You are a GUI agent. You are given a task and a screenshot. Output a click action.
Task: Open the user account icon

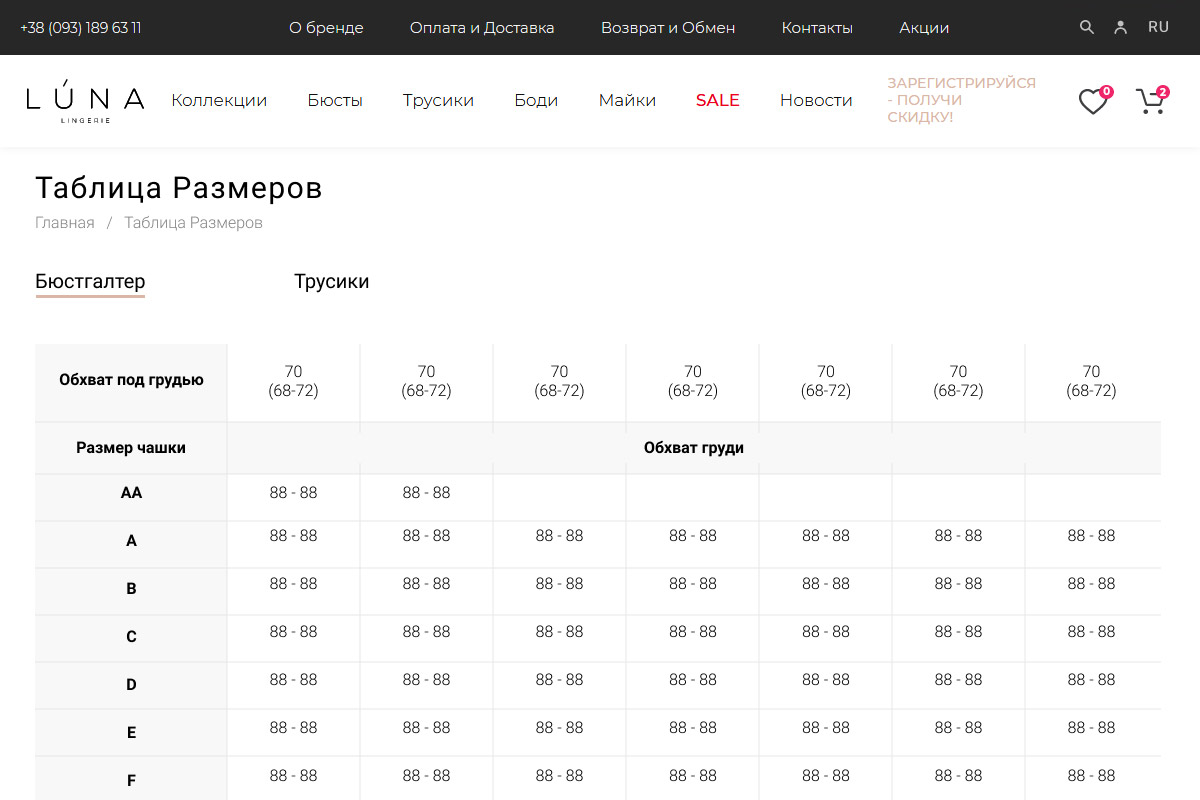(1121, 27)
